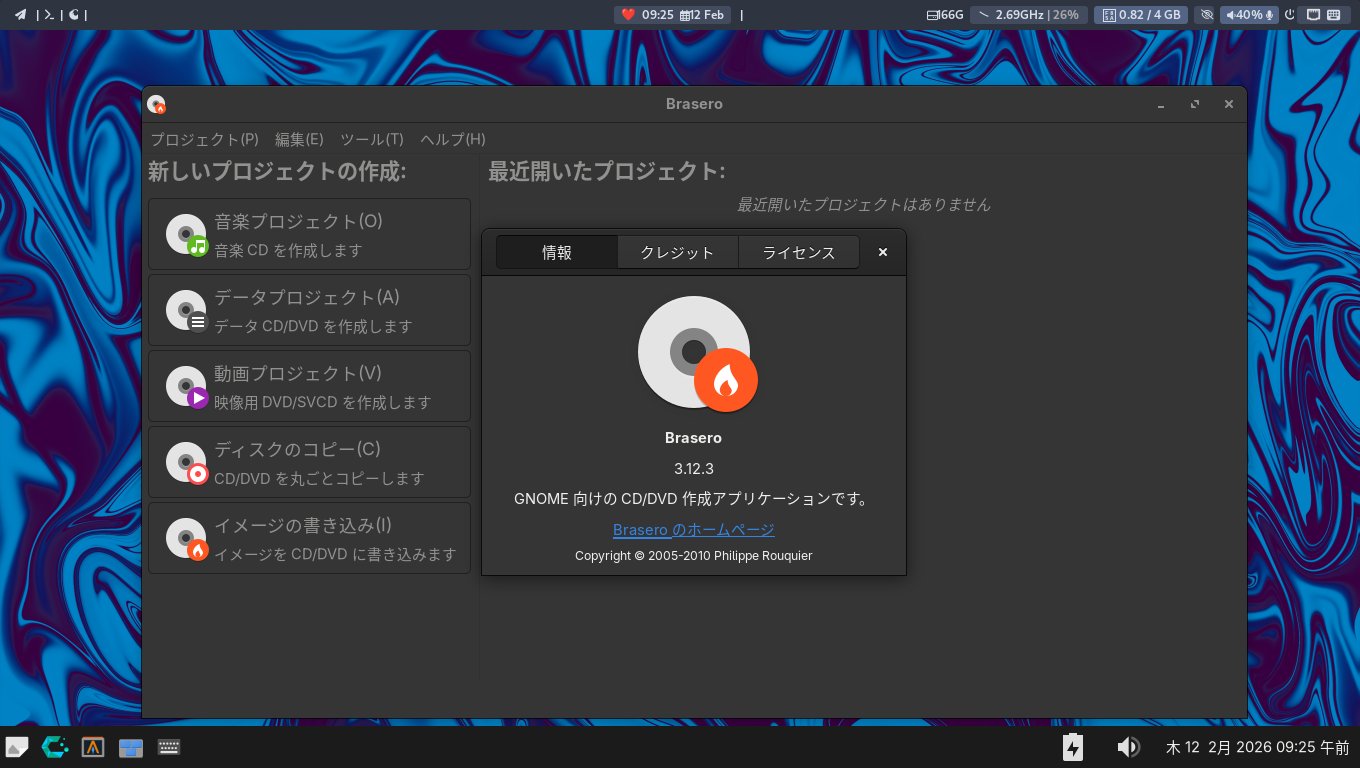The image size is (1360, 768).
Task: Click the 最近開いたプロジェクト: heading
Action: pos(607,171)
